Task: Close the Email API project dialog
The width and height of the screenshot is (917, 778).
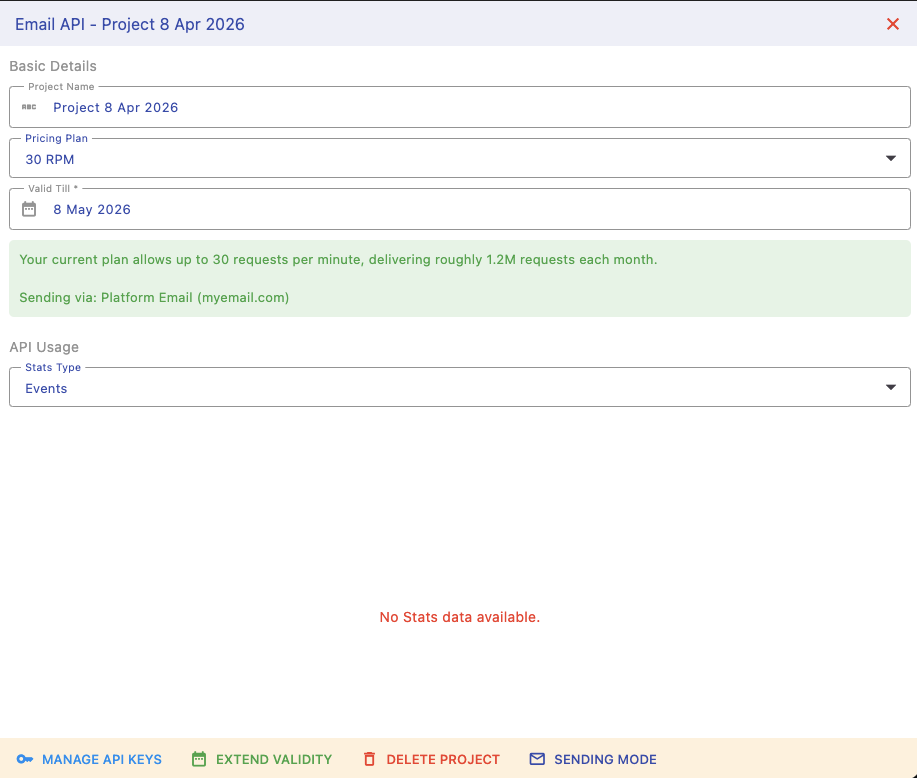Action: point(893,24)
